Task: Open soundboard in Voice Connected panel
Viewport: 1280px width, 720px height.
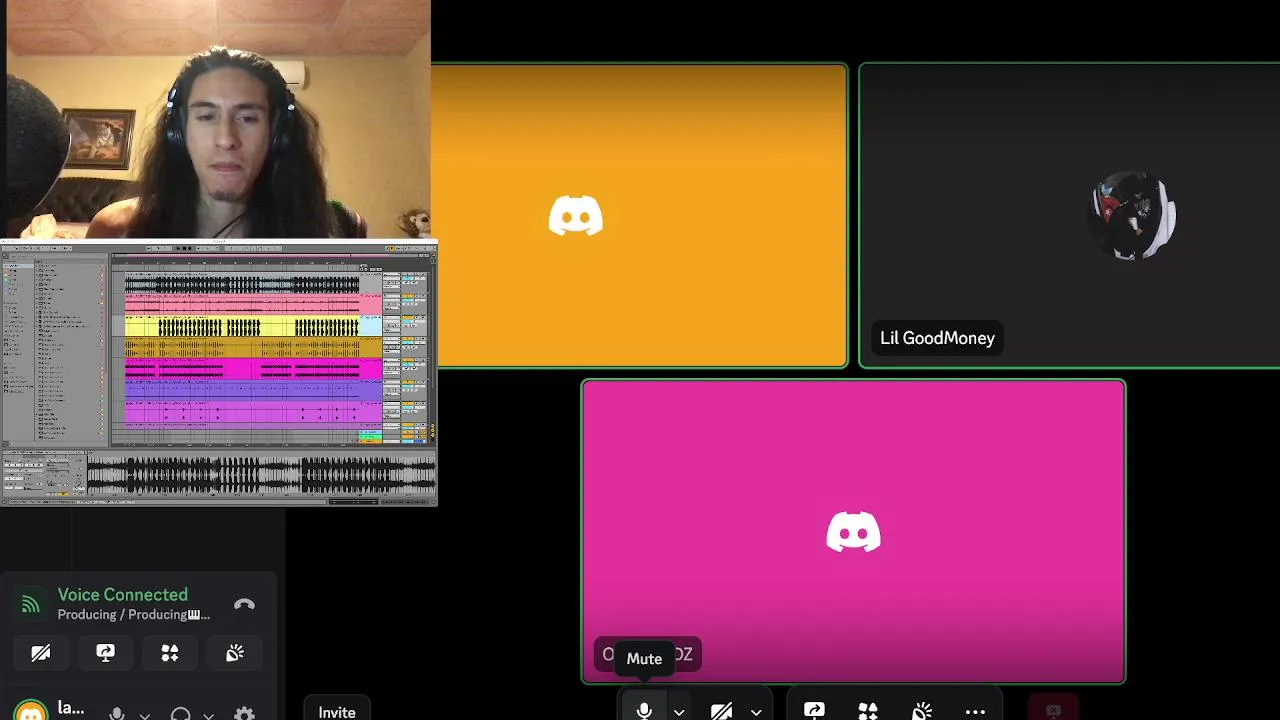Action: [x=235, y=653]
